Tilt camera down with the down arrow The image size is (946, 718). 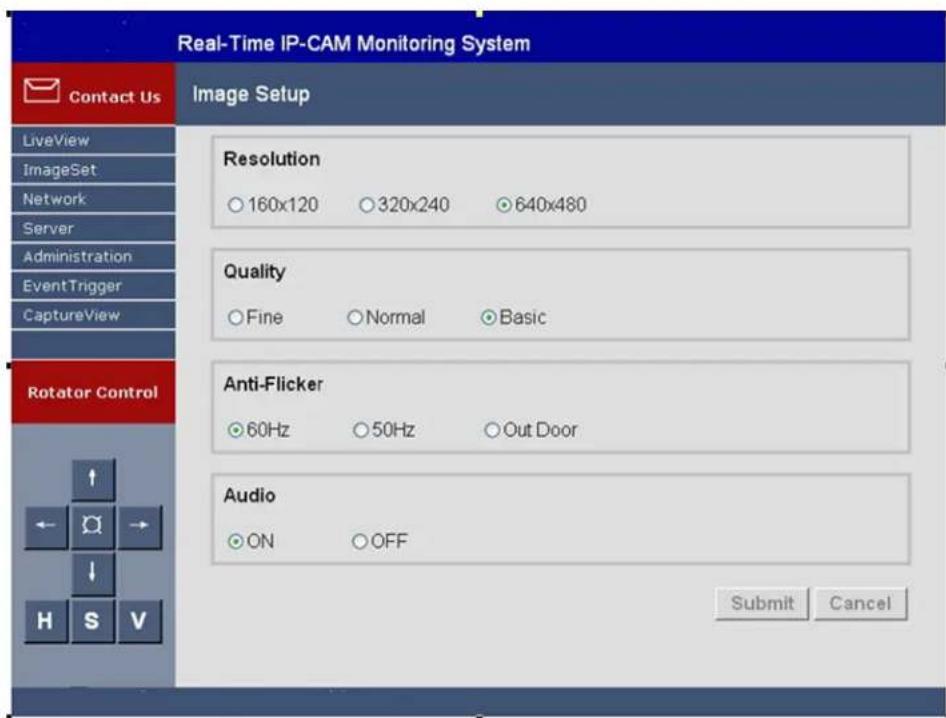pos(93,574)
